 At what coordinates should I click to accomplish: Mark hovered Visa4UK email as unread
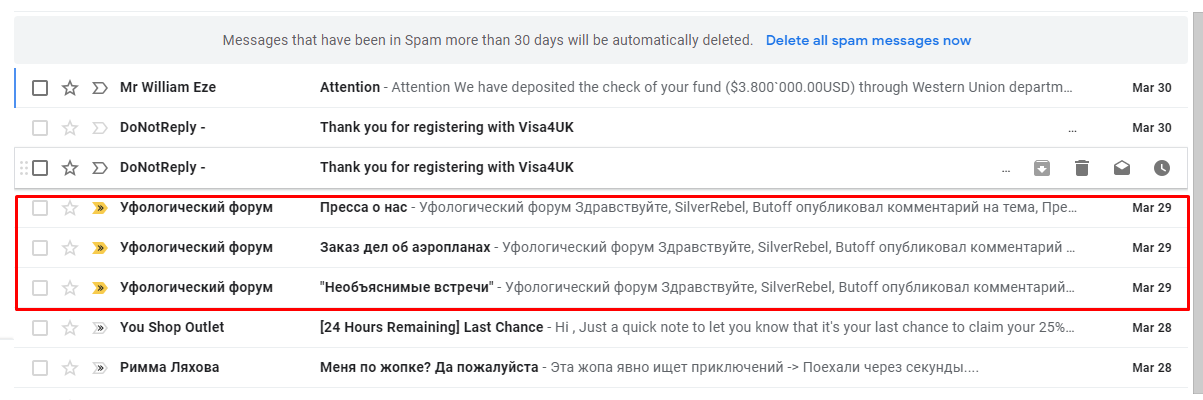[1122, 168]
